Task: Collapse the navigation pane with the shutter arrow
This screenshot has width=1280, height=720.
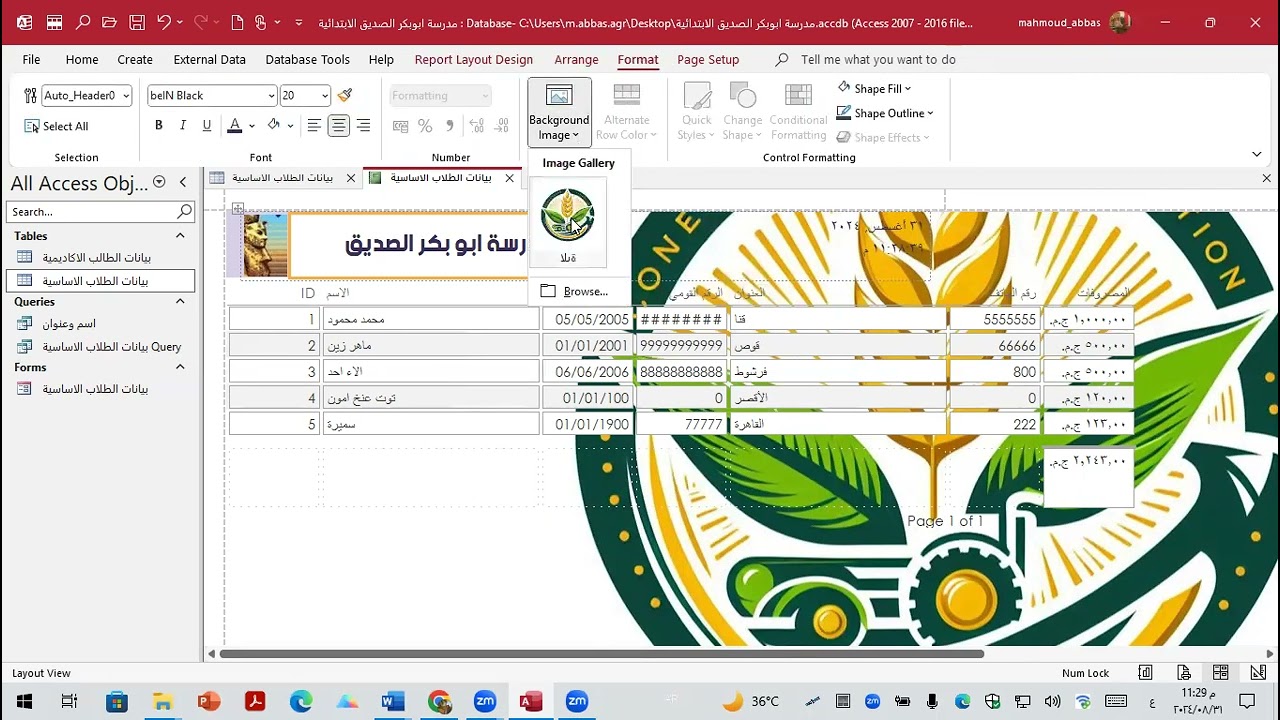Action: coord(182,182)
